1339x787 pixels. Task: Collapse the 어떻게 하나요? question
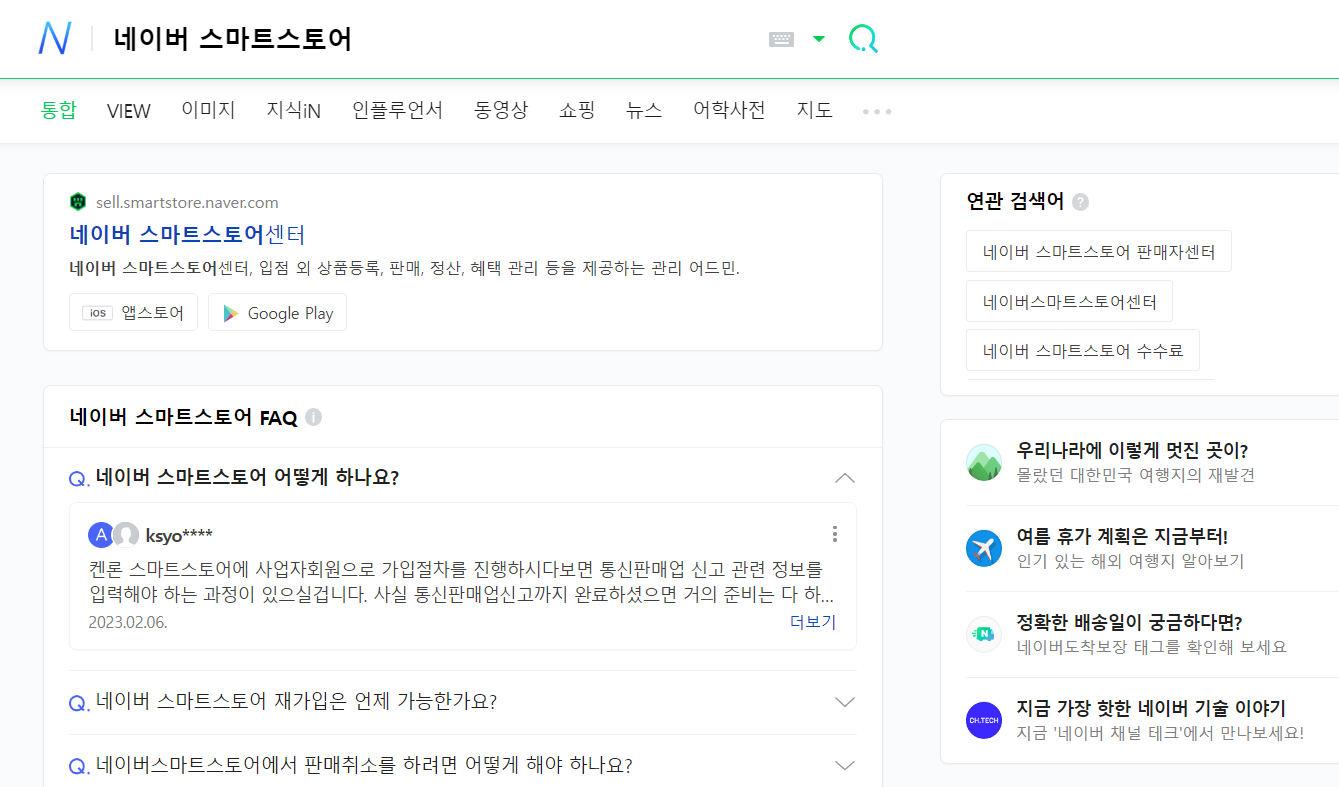coord(845,478)
